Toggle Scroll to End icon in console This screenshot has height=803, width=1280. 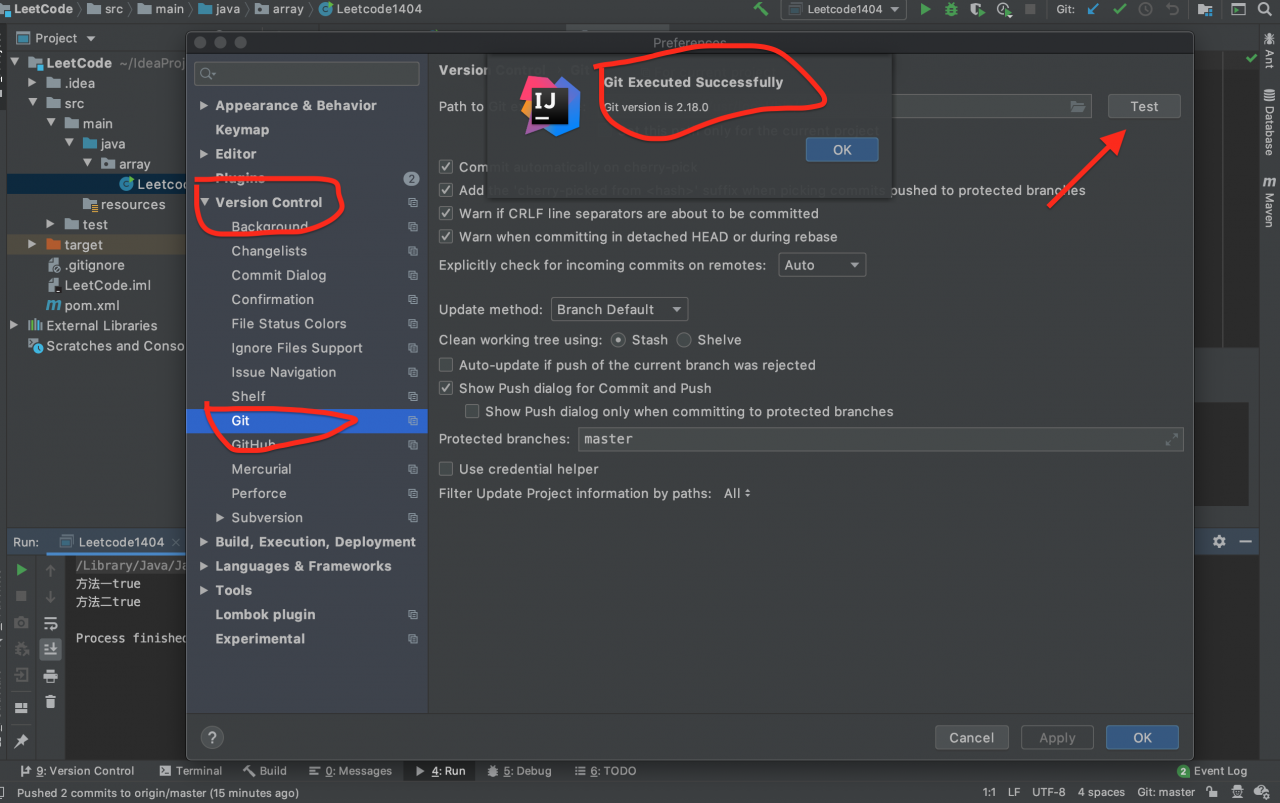50,649
